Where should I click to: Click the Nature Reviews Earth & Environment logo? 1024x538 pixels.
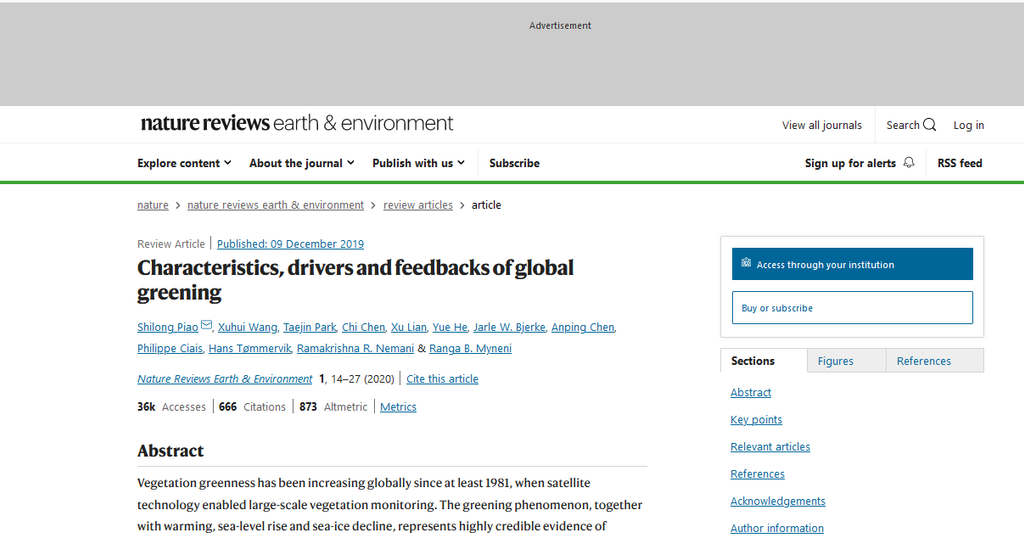297,123
